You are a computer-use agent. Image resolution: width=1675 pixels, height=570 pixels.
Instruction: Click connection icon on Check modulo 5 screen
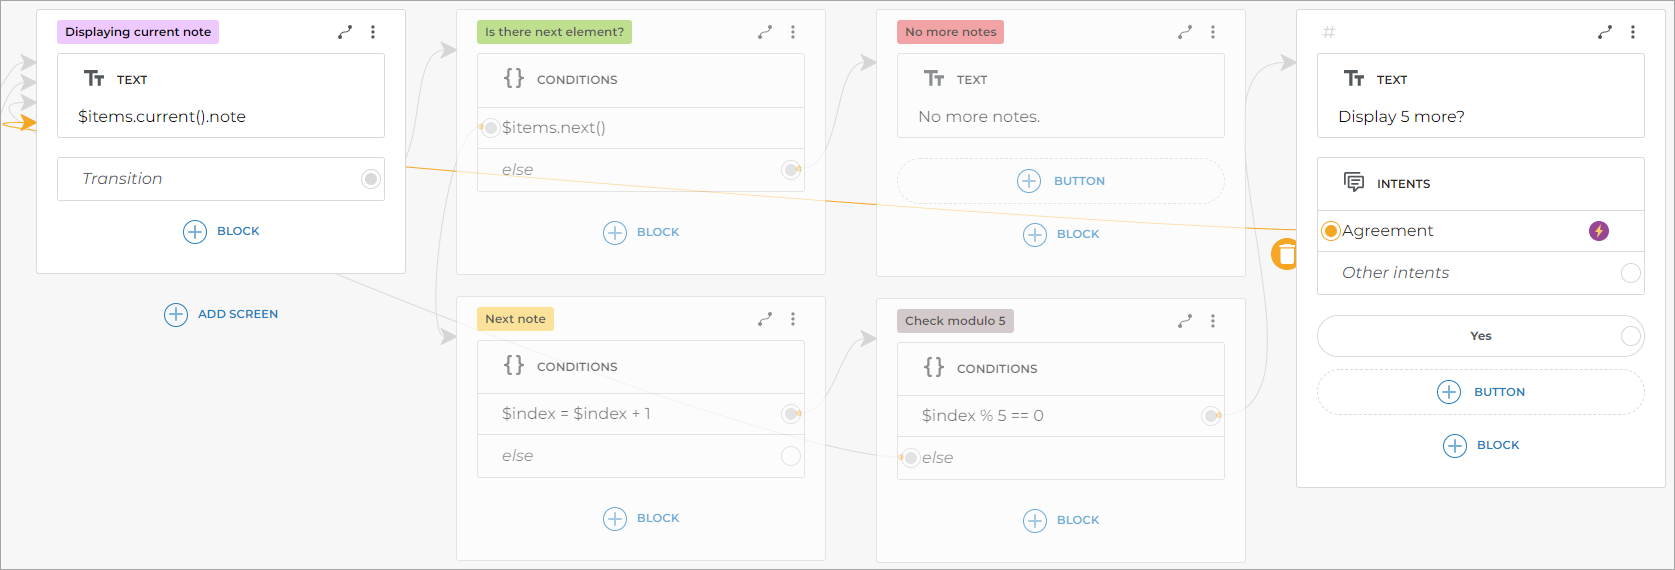point(1185,321)
